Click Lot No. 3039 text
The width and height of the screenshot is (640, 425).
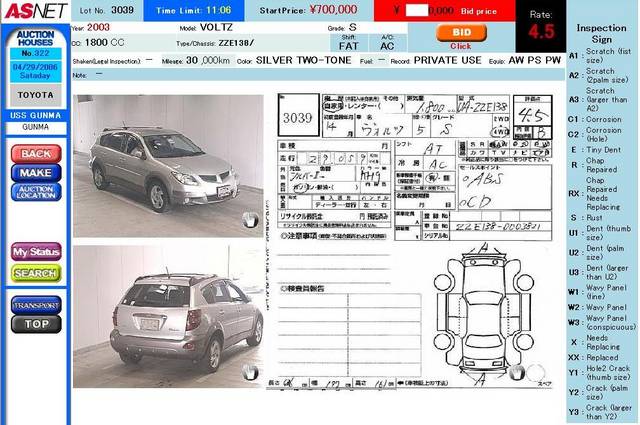coord(107,10)
